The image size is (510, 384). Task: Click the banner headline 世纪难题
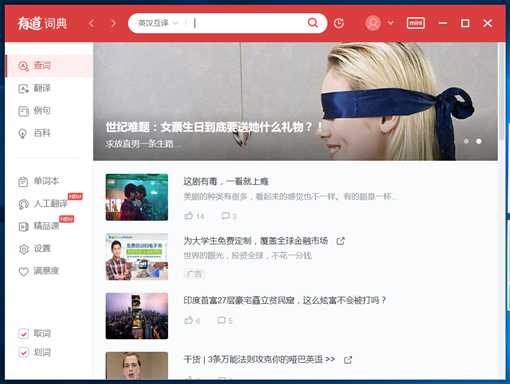214,127
